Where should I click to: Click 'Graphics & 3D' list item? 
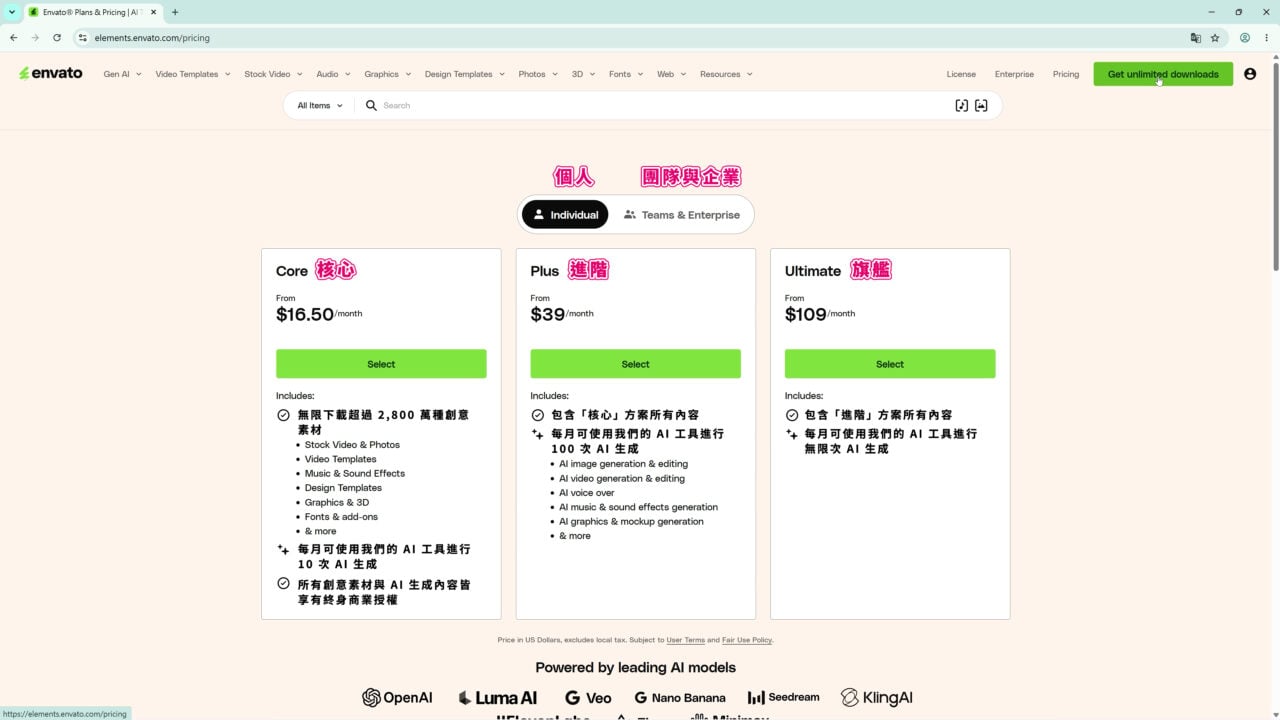click(337, 502)
